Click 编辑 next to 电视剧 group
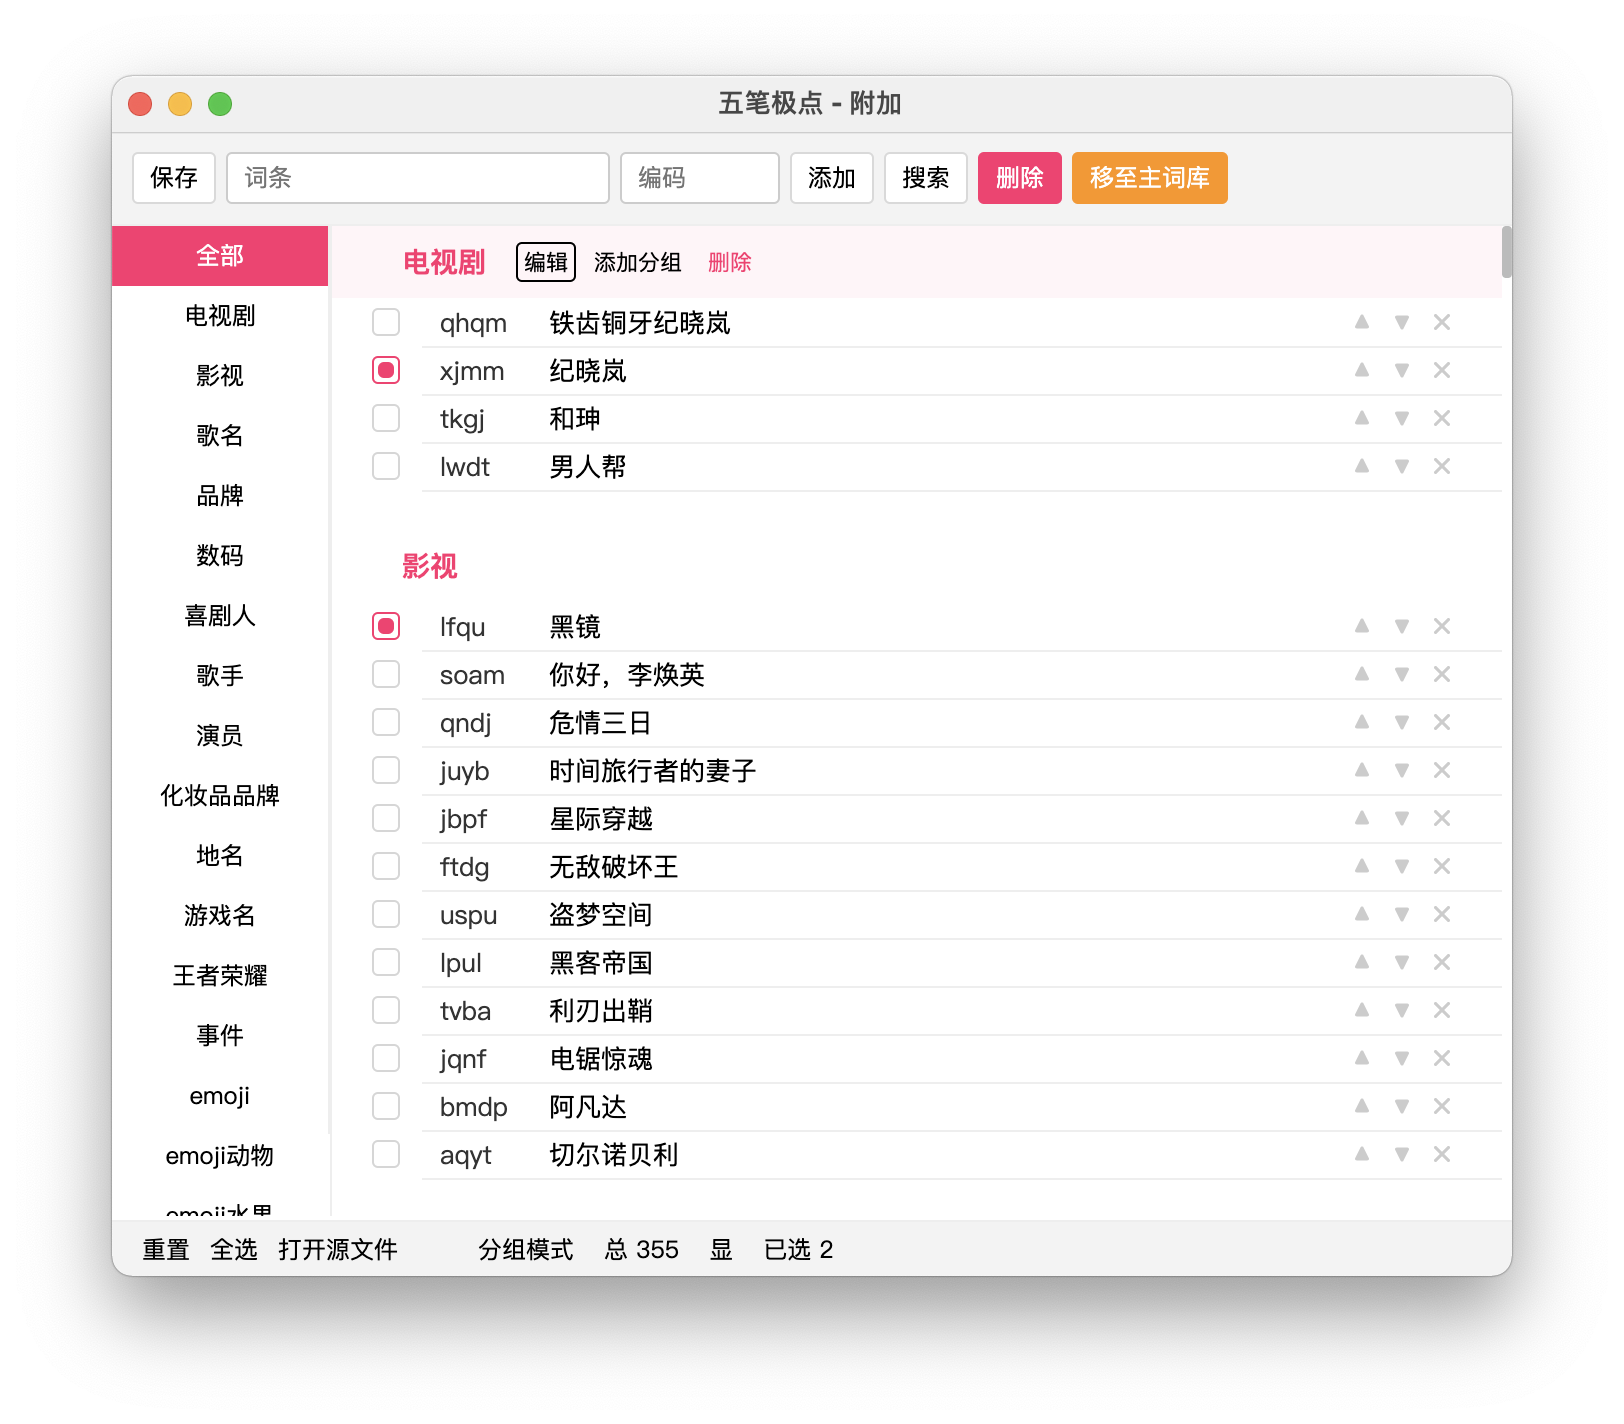 coord(546,262)
